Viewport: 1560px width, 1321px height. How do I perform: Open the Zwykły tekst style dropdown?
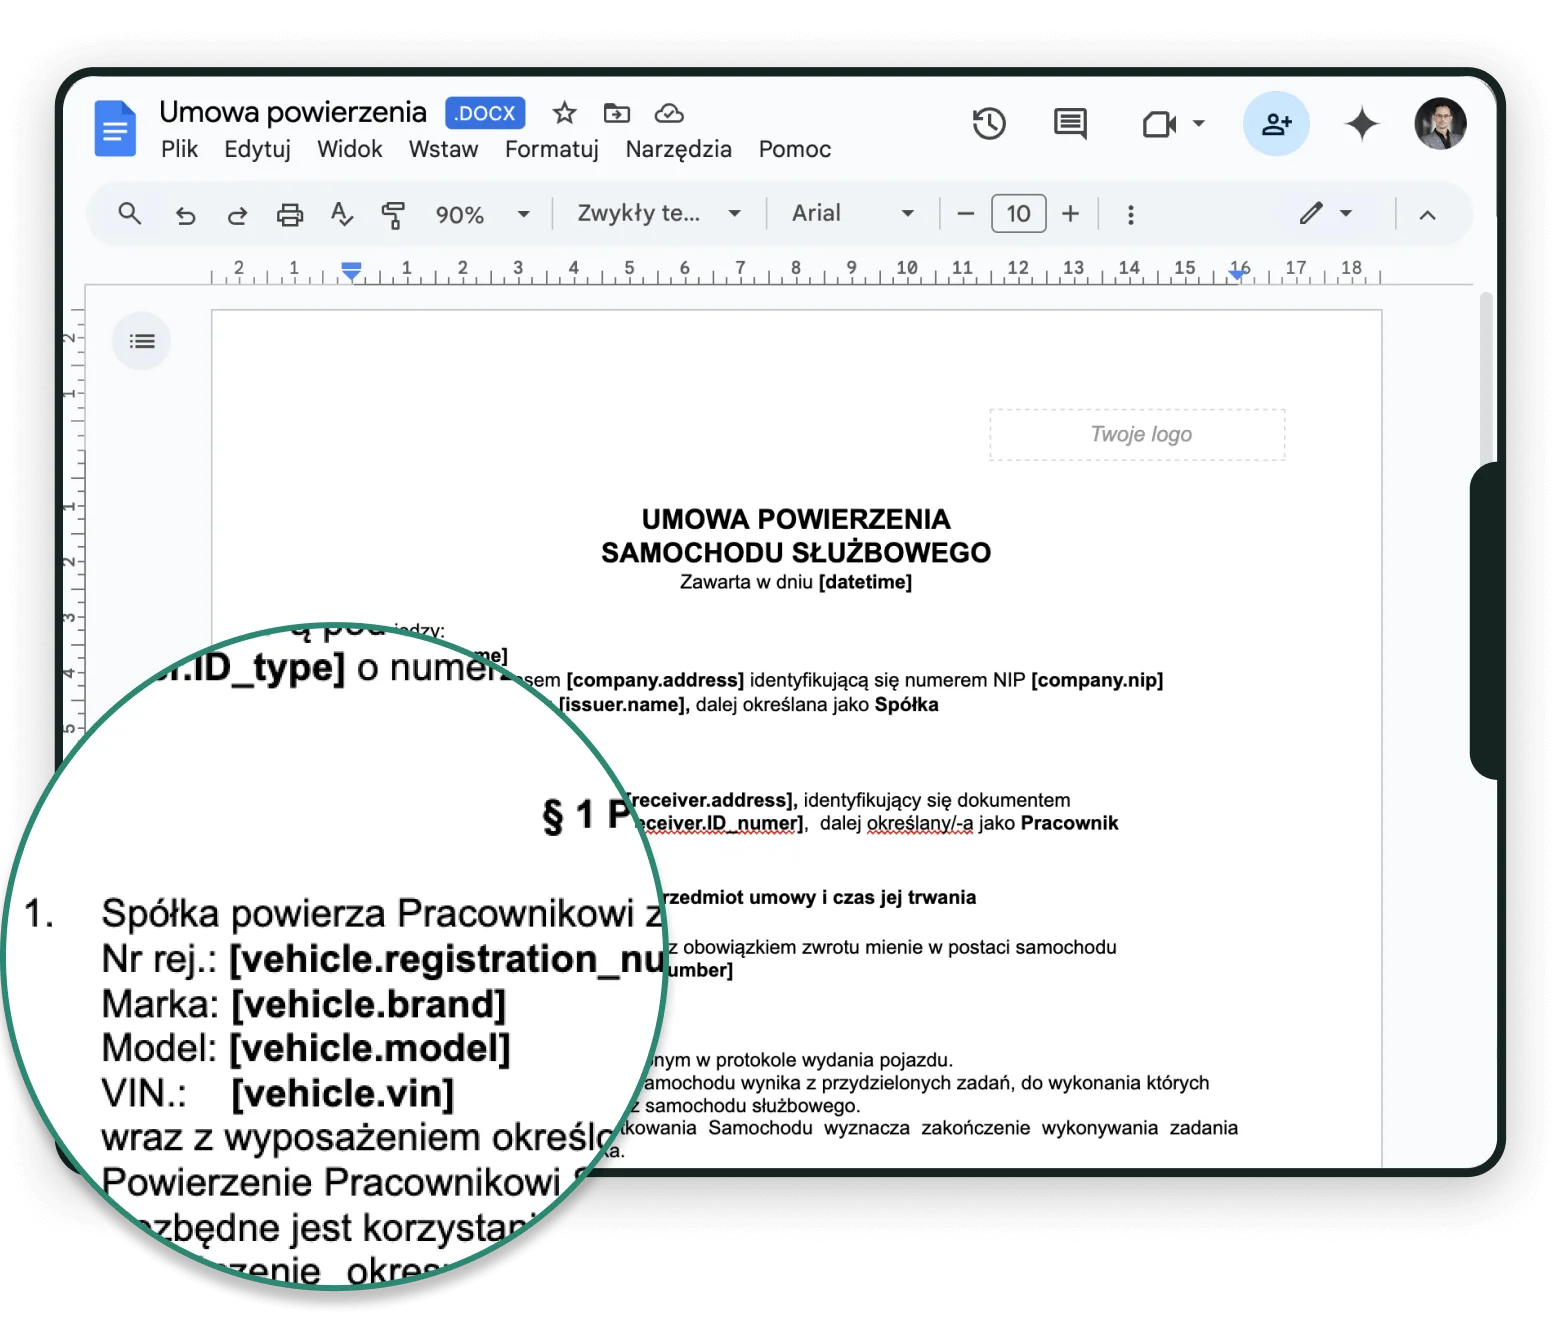click(x=659, y=213)
